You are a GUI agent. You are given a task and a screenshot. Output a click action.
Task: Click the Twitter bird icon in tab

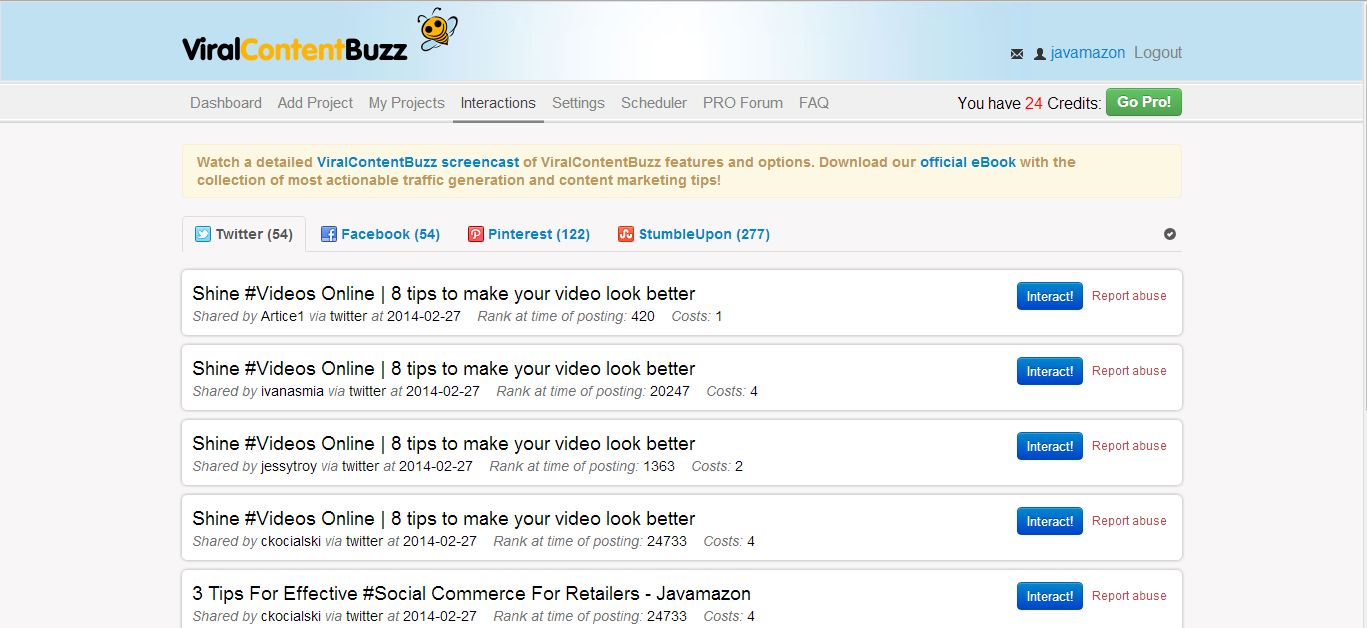(203, 234)
